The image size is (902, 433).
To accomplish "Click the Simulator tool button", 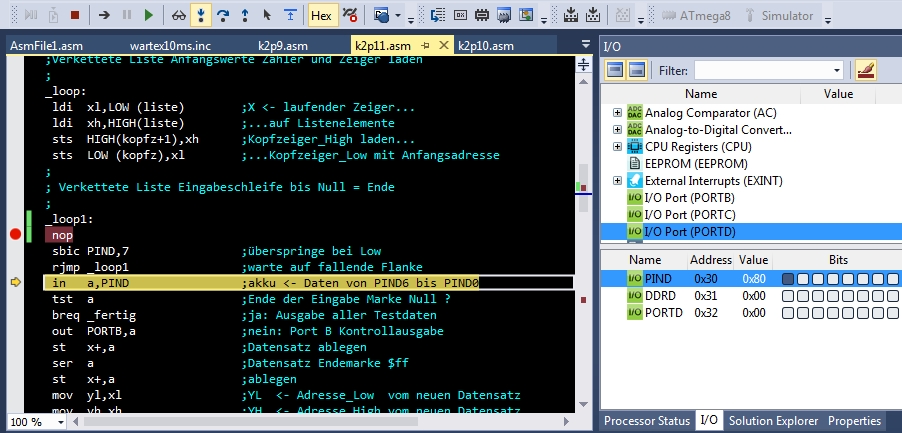I will coord(788,15).
